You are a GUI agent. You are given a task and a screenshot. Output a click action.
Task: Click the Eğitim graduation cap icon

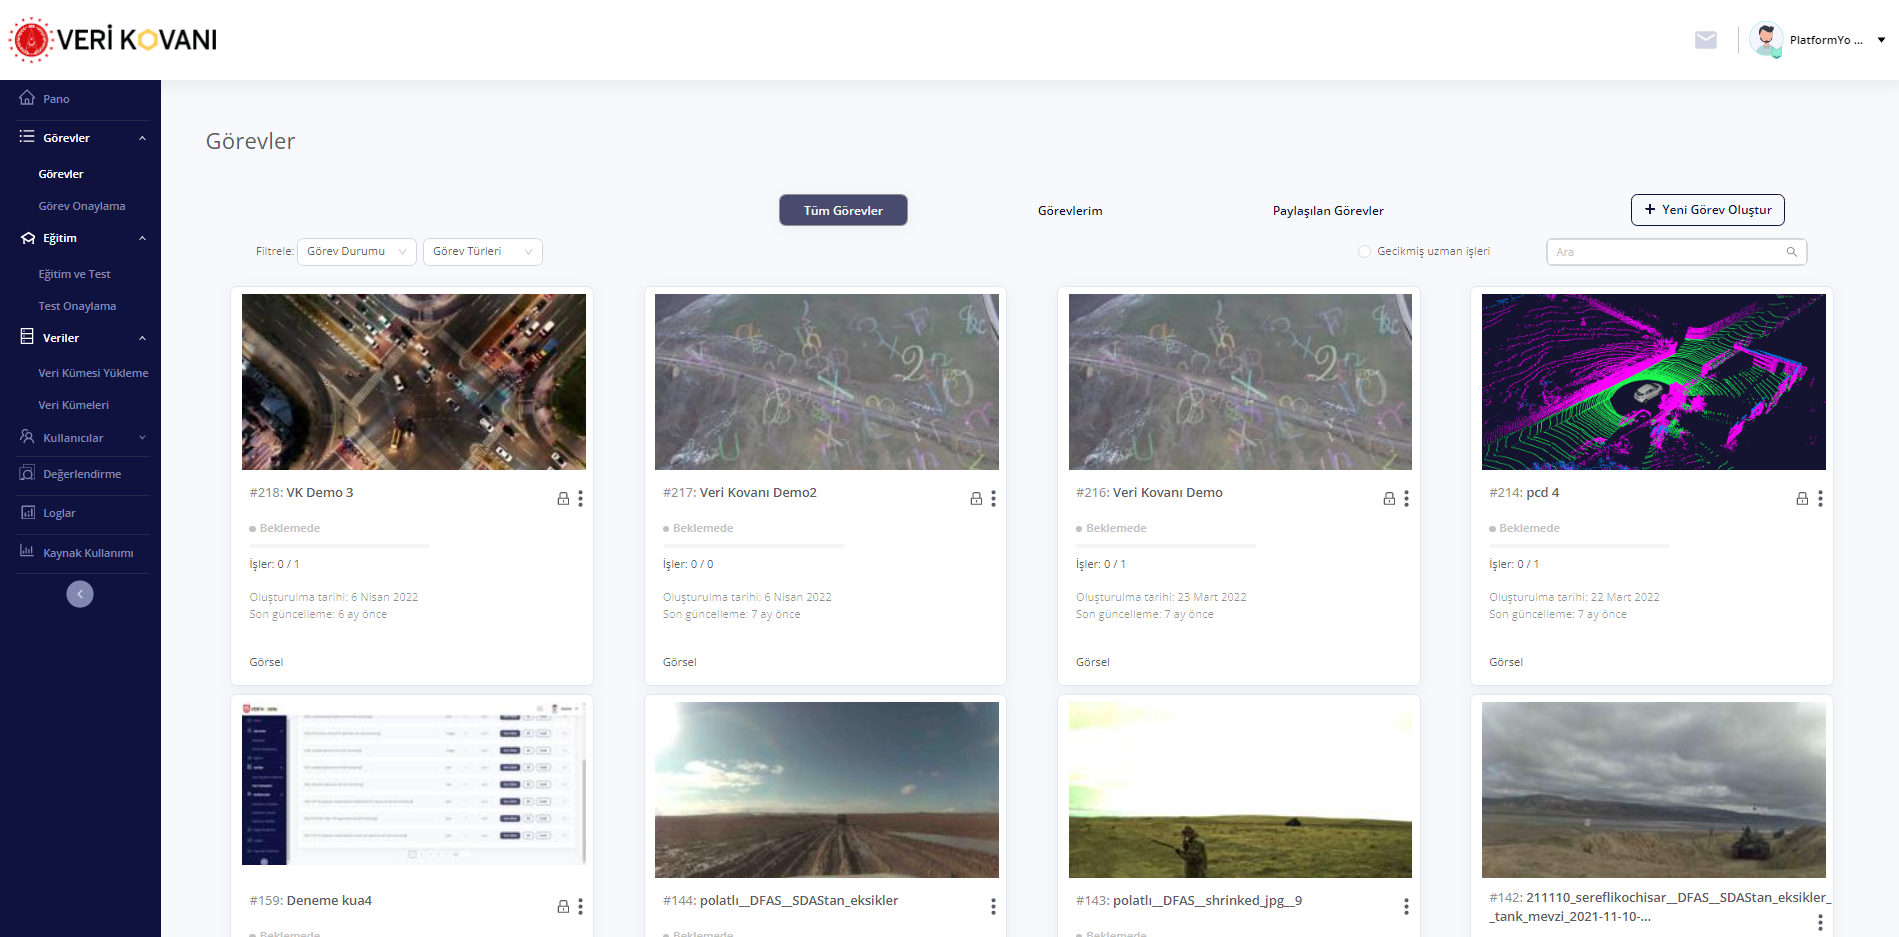pos(27,238)
